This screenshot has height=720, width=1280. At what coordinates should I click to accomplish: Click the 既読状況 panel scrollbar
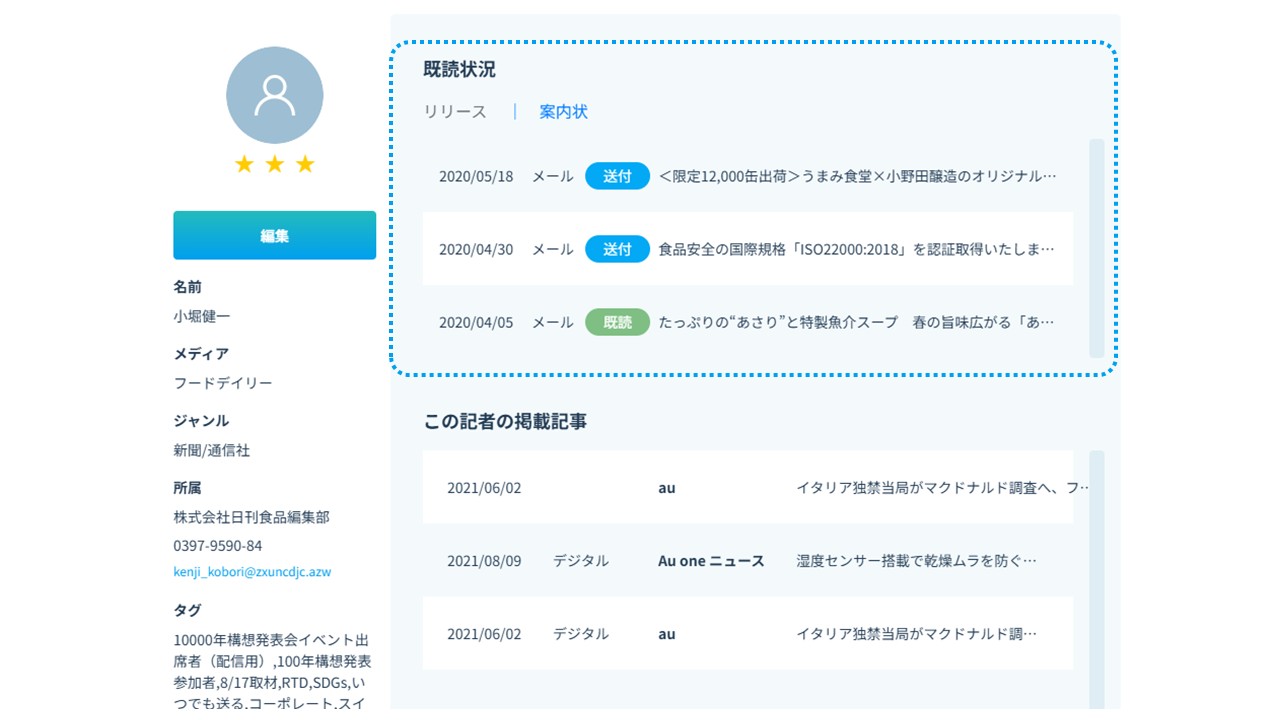coord(1096,248)
